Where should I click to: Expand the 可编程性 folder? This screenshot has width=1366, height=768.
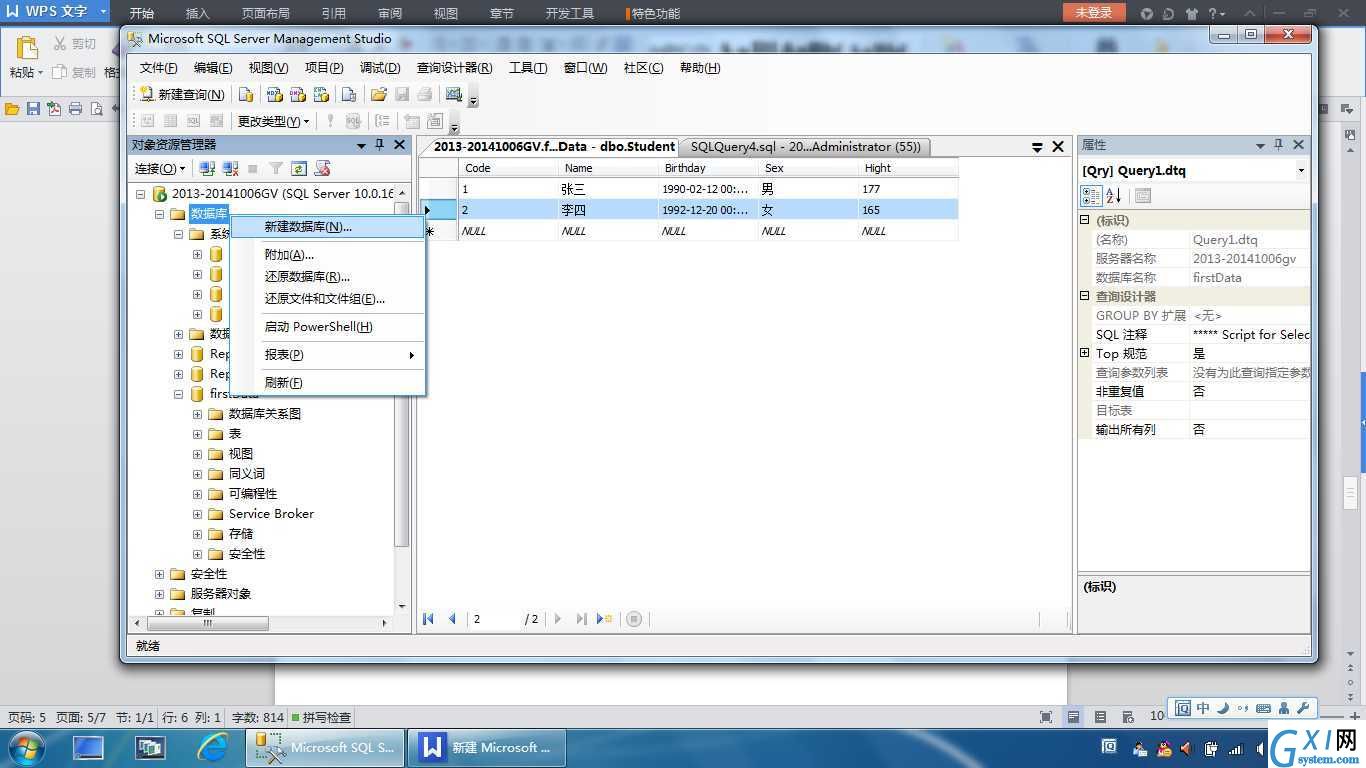click(x=198, y=494)
